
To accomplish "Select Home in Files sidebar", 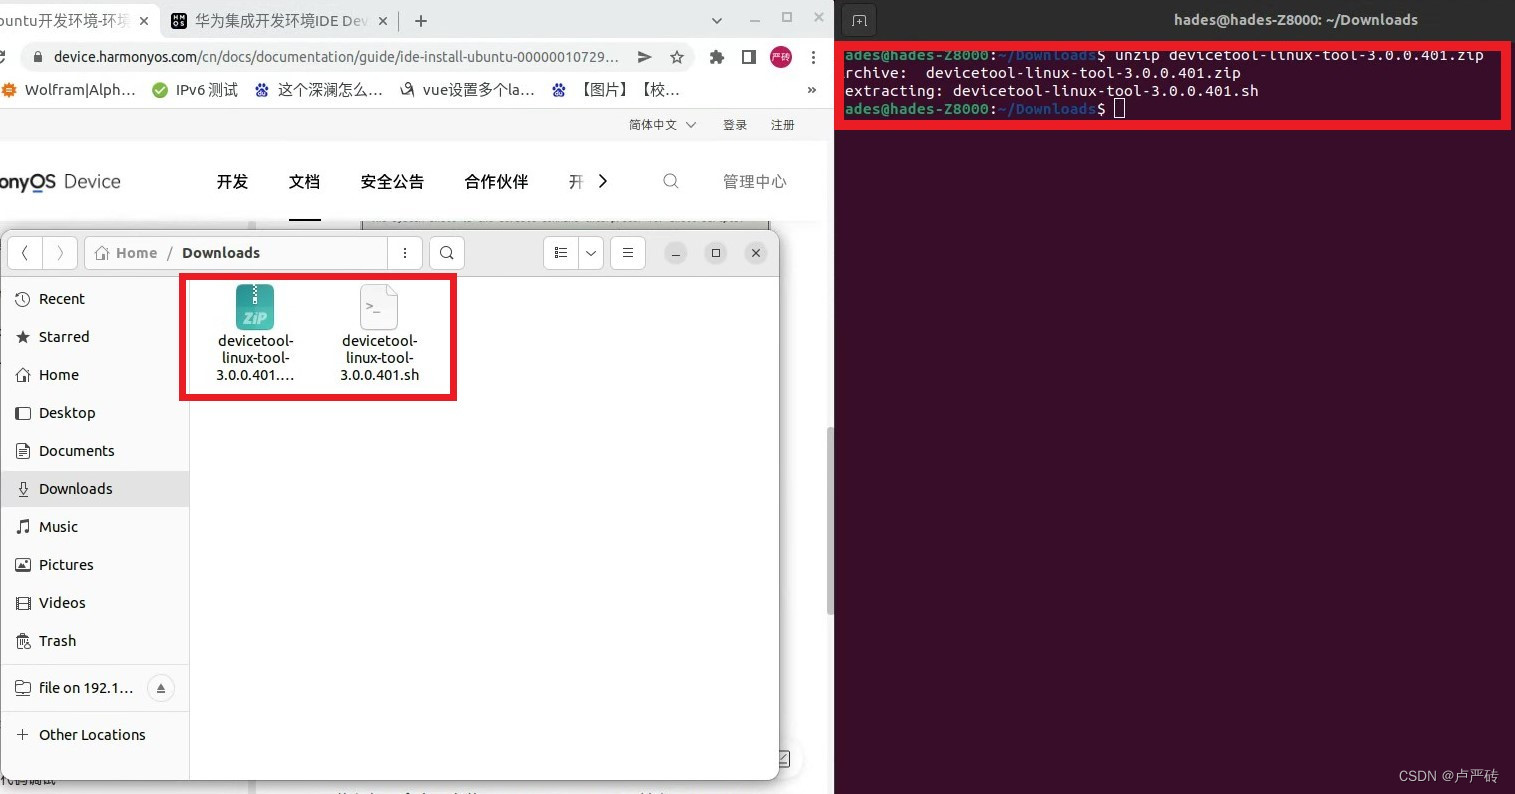I will pyautogui.click(x=95, y=375).
